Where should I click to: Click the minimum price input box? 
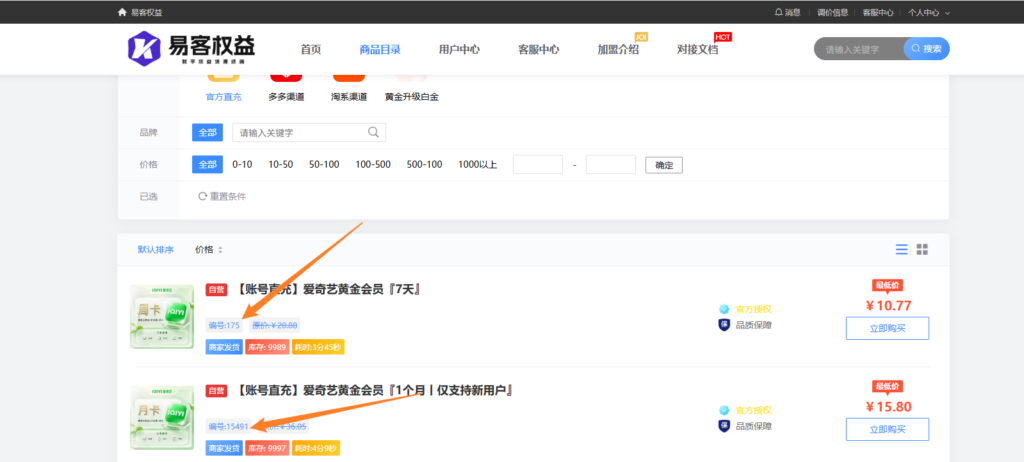tap(537, 165)
